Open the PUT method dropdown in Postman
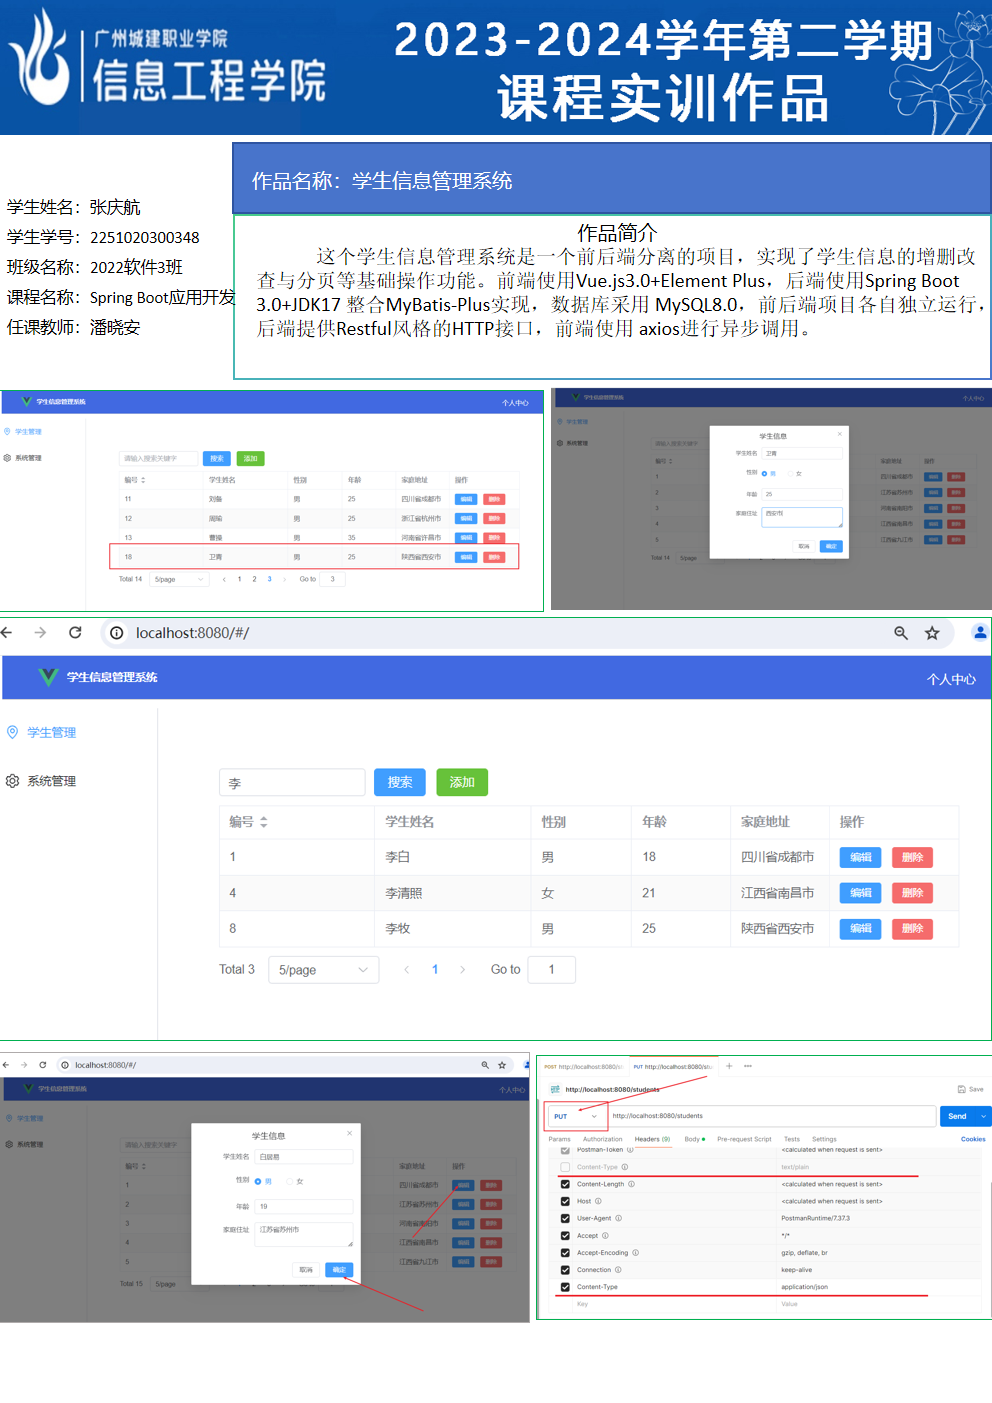 coord(575,1116)
